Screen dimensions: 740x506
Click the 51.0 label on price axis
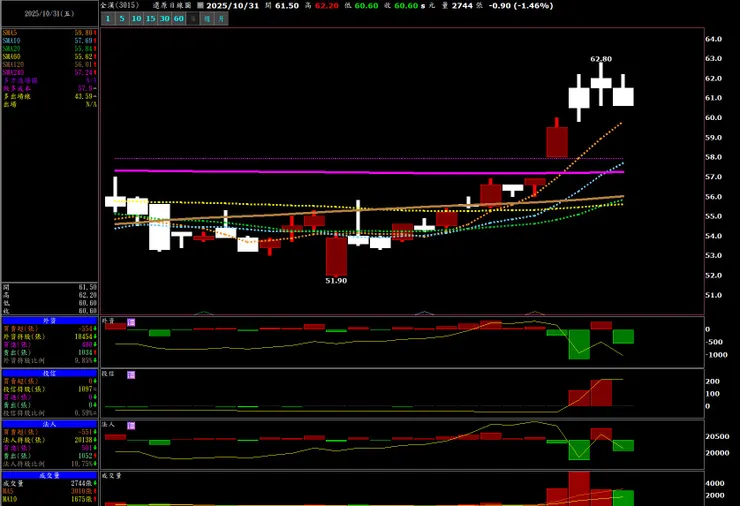714,295
